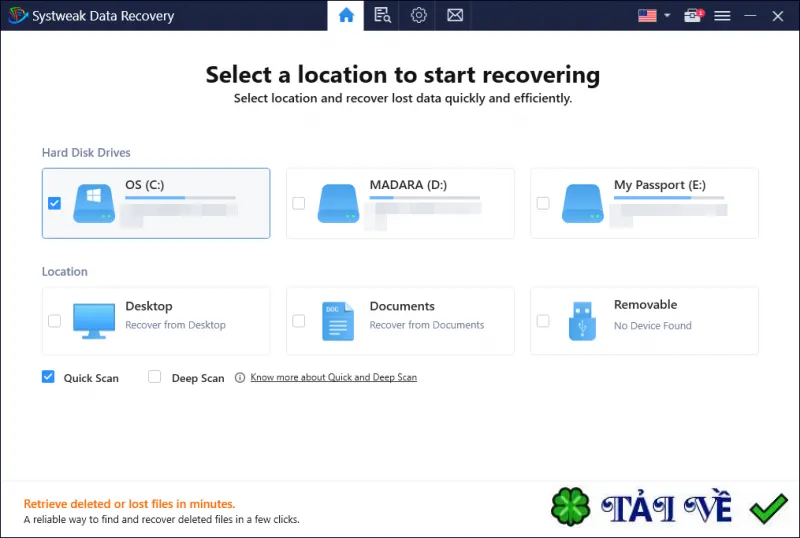Click the MADARA (D:) drive icon

[x=338, y=203]
